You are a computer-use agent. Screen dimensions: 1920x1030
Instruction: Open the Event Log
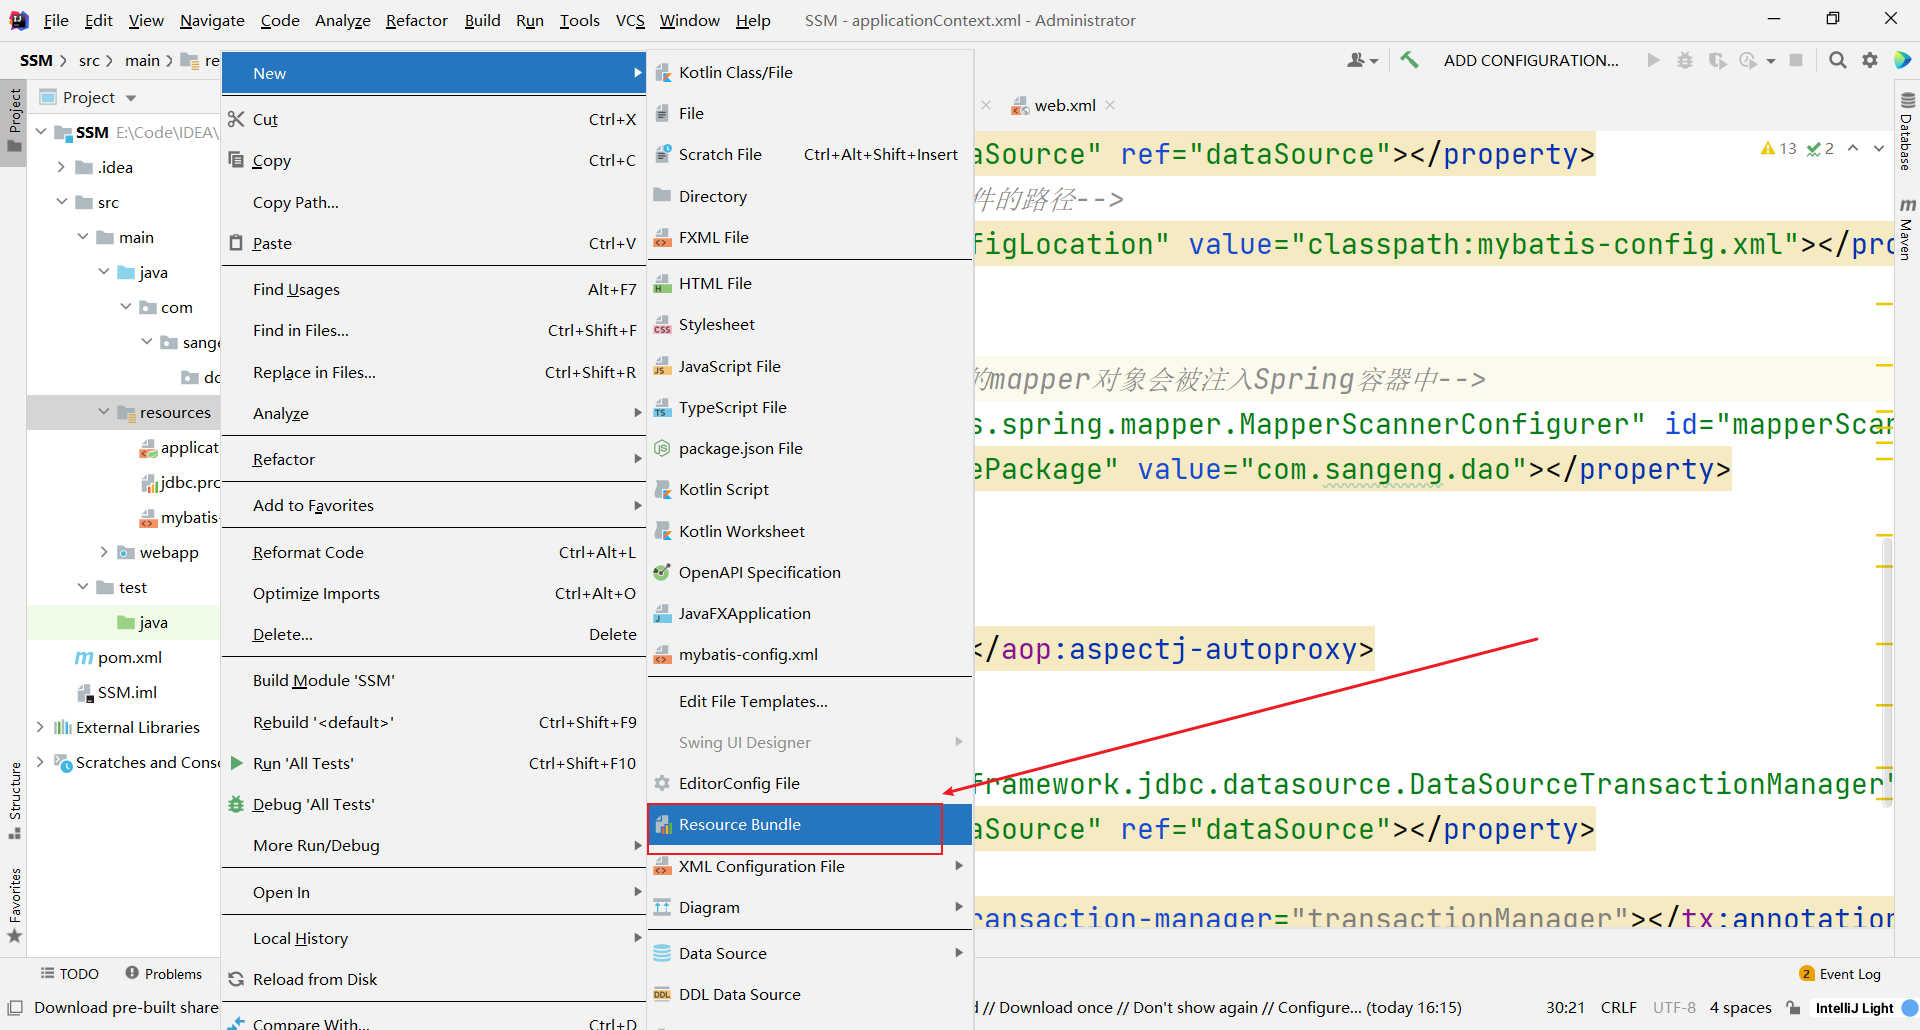1840,974
